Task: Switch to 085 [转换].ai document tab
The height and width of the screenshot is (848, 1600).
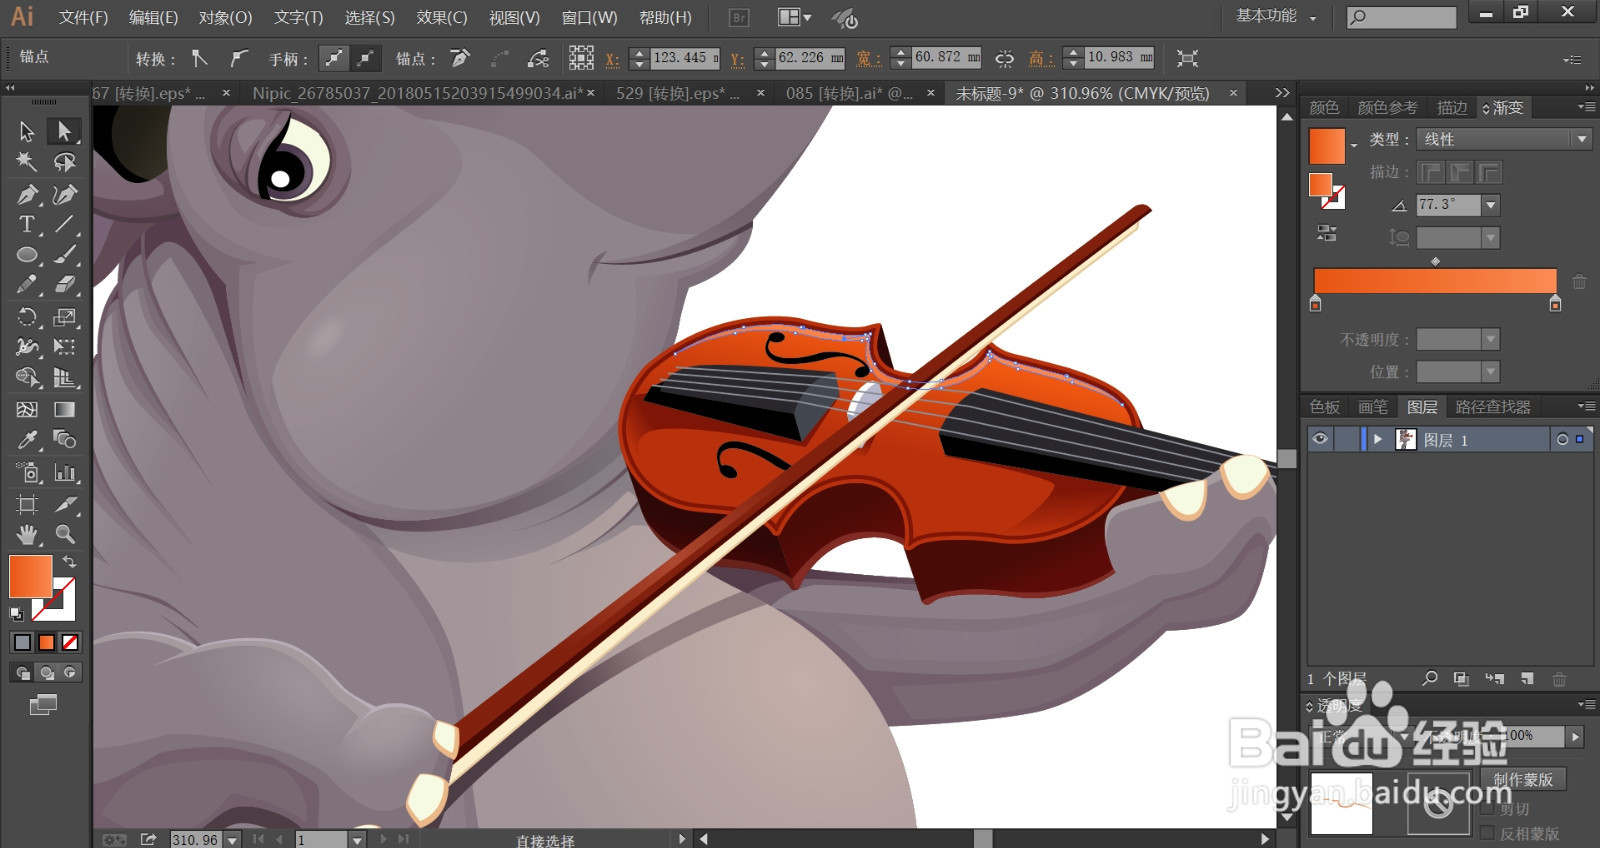Action: [849, 93]
